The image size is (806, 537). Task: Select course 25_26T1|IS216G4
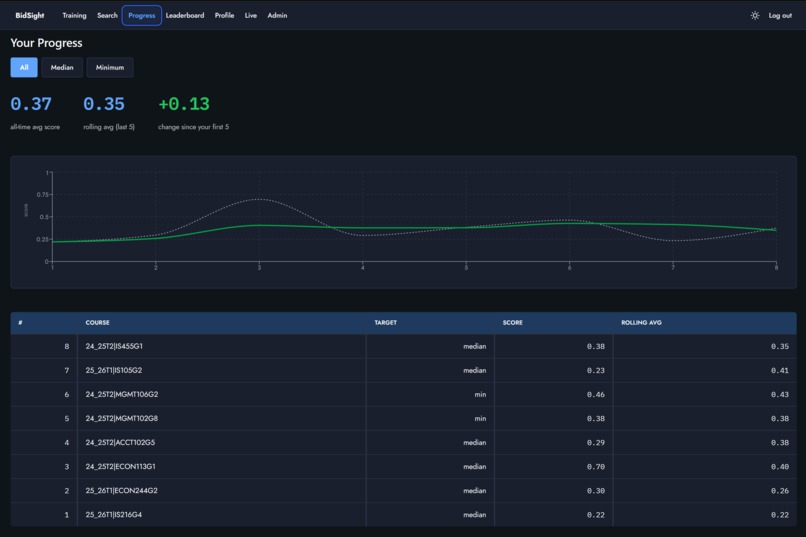point(114,514)
